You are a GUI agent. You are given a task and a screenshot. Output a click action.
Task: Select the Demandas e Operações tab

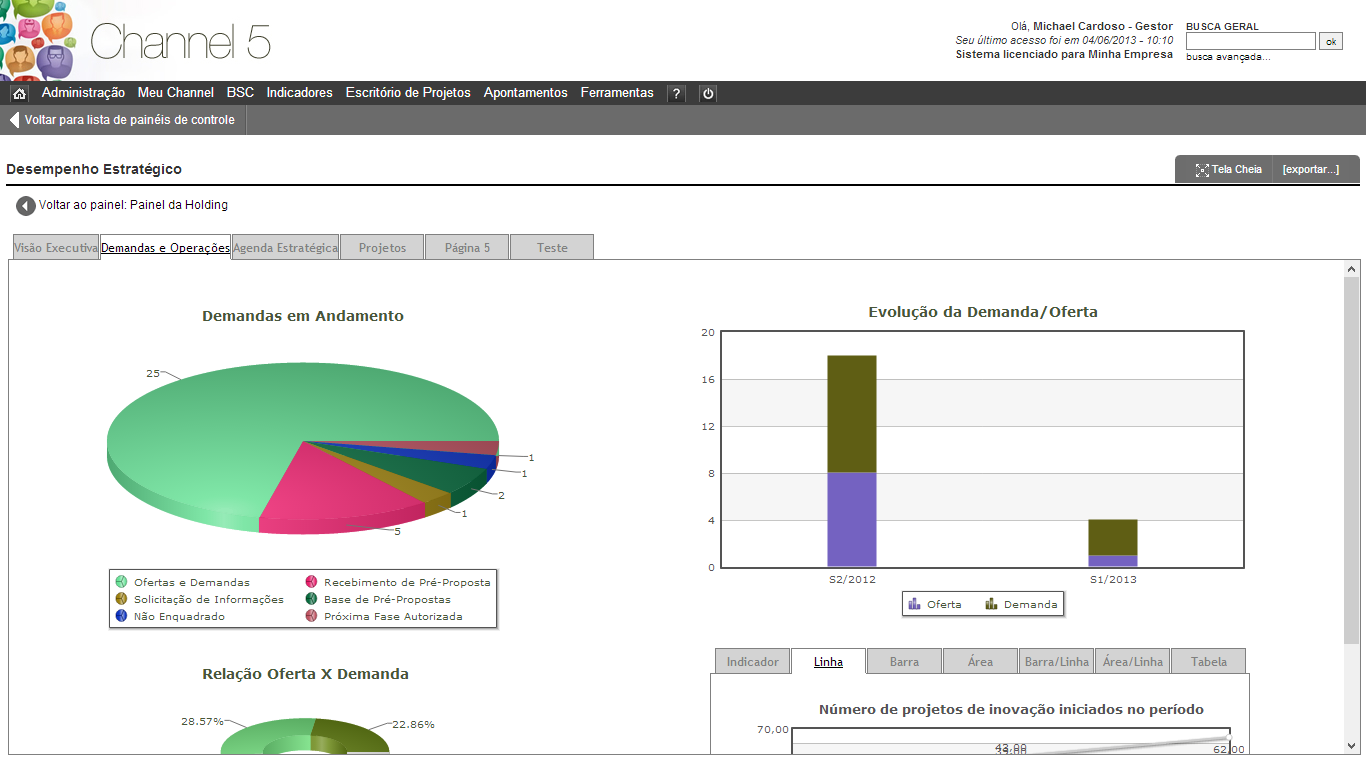pyautogui.click(x=165, y=247)
